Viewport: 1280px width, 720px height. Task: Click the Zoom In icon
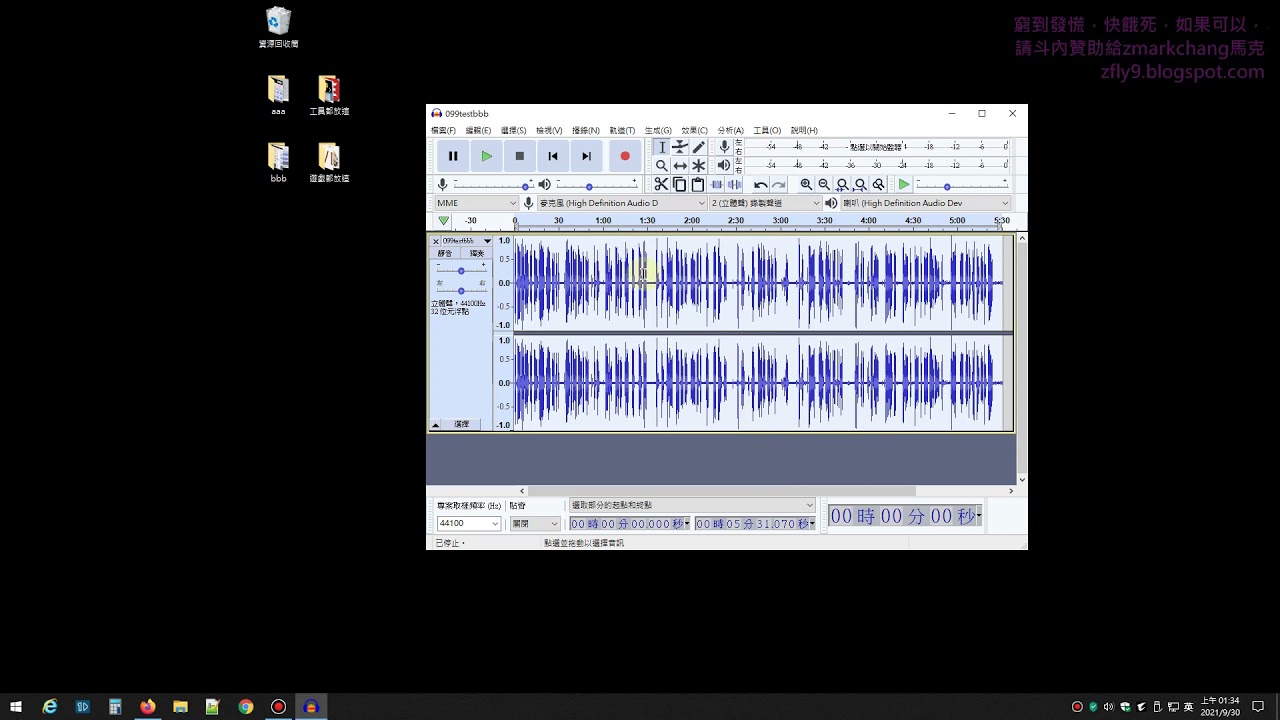(x=806, y=184)
